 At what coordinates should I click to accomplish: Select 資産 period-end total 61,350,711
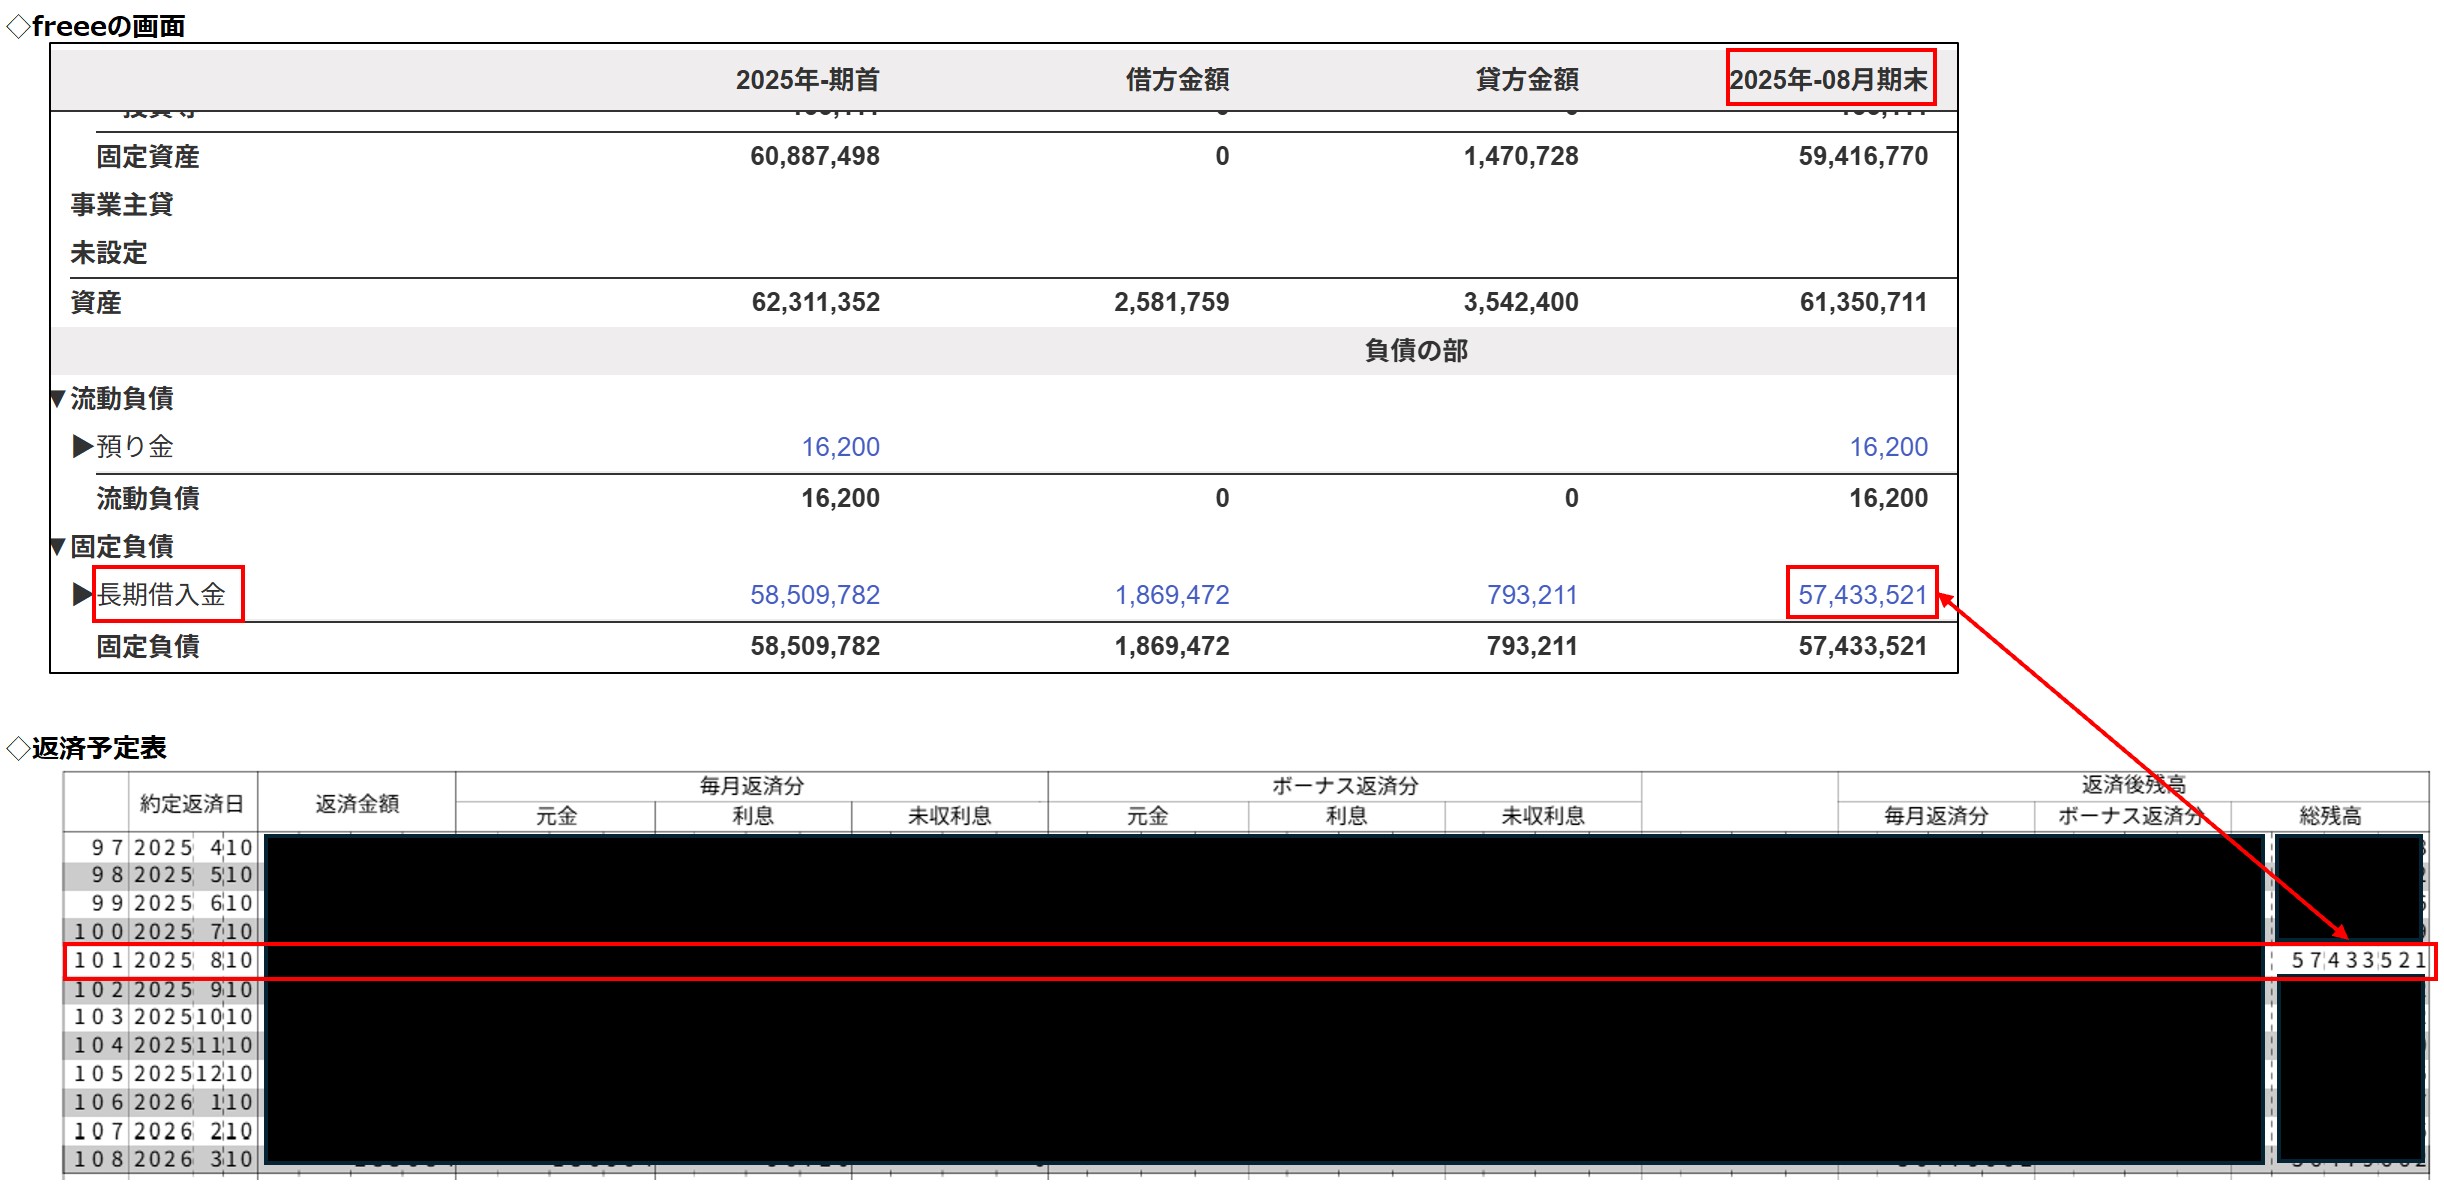[x=1864, y=302]
